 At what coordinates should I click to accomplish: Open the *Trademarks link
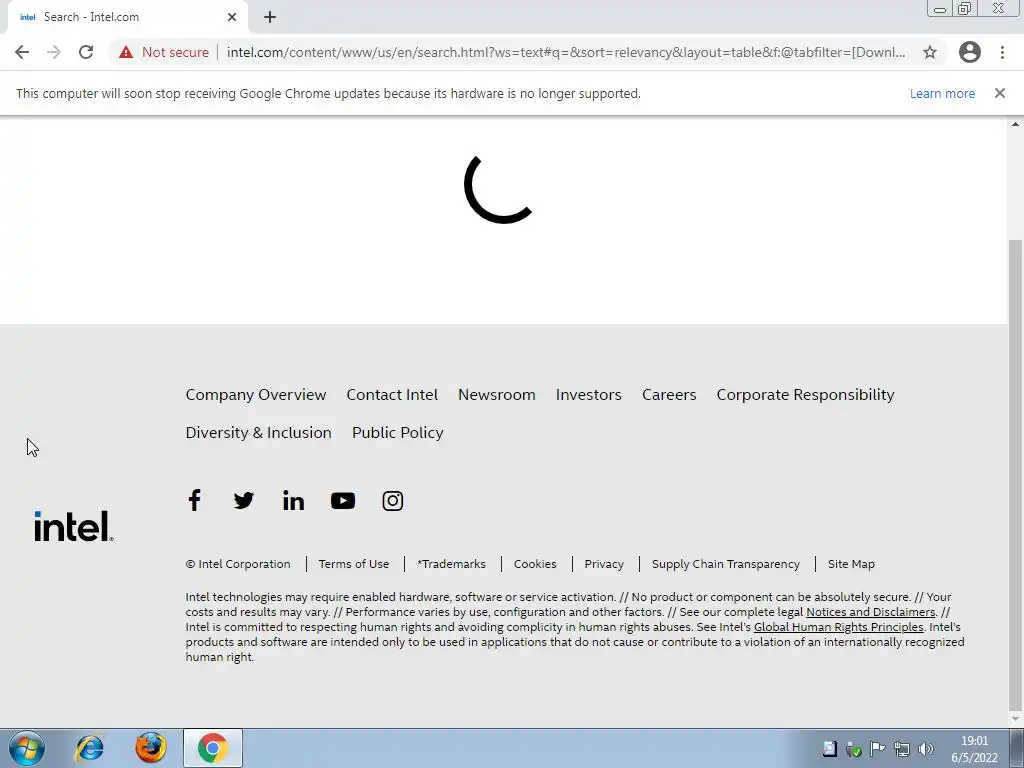[451, 564]
